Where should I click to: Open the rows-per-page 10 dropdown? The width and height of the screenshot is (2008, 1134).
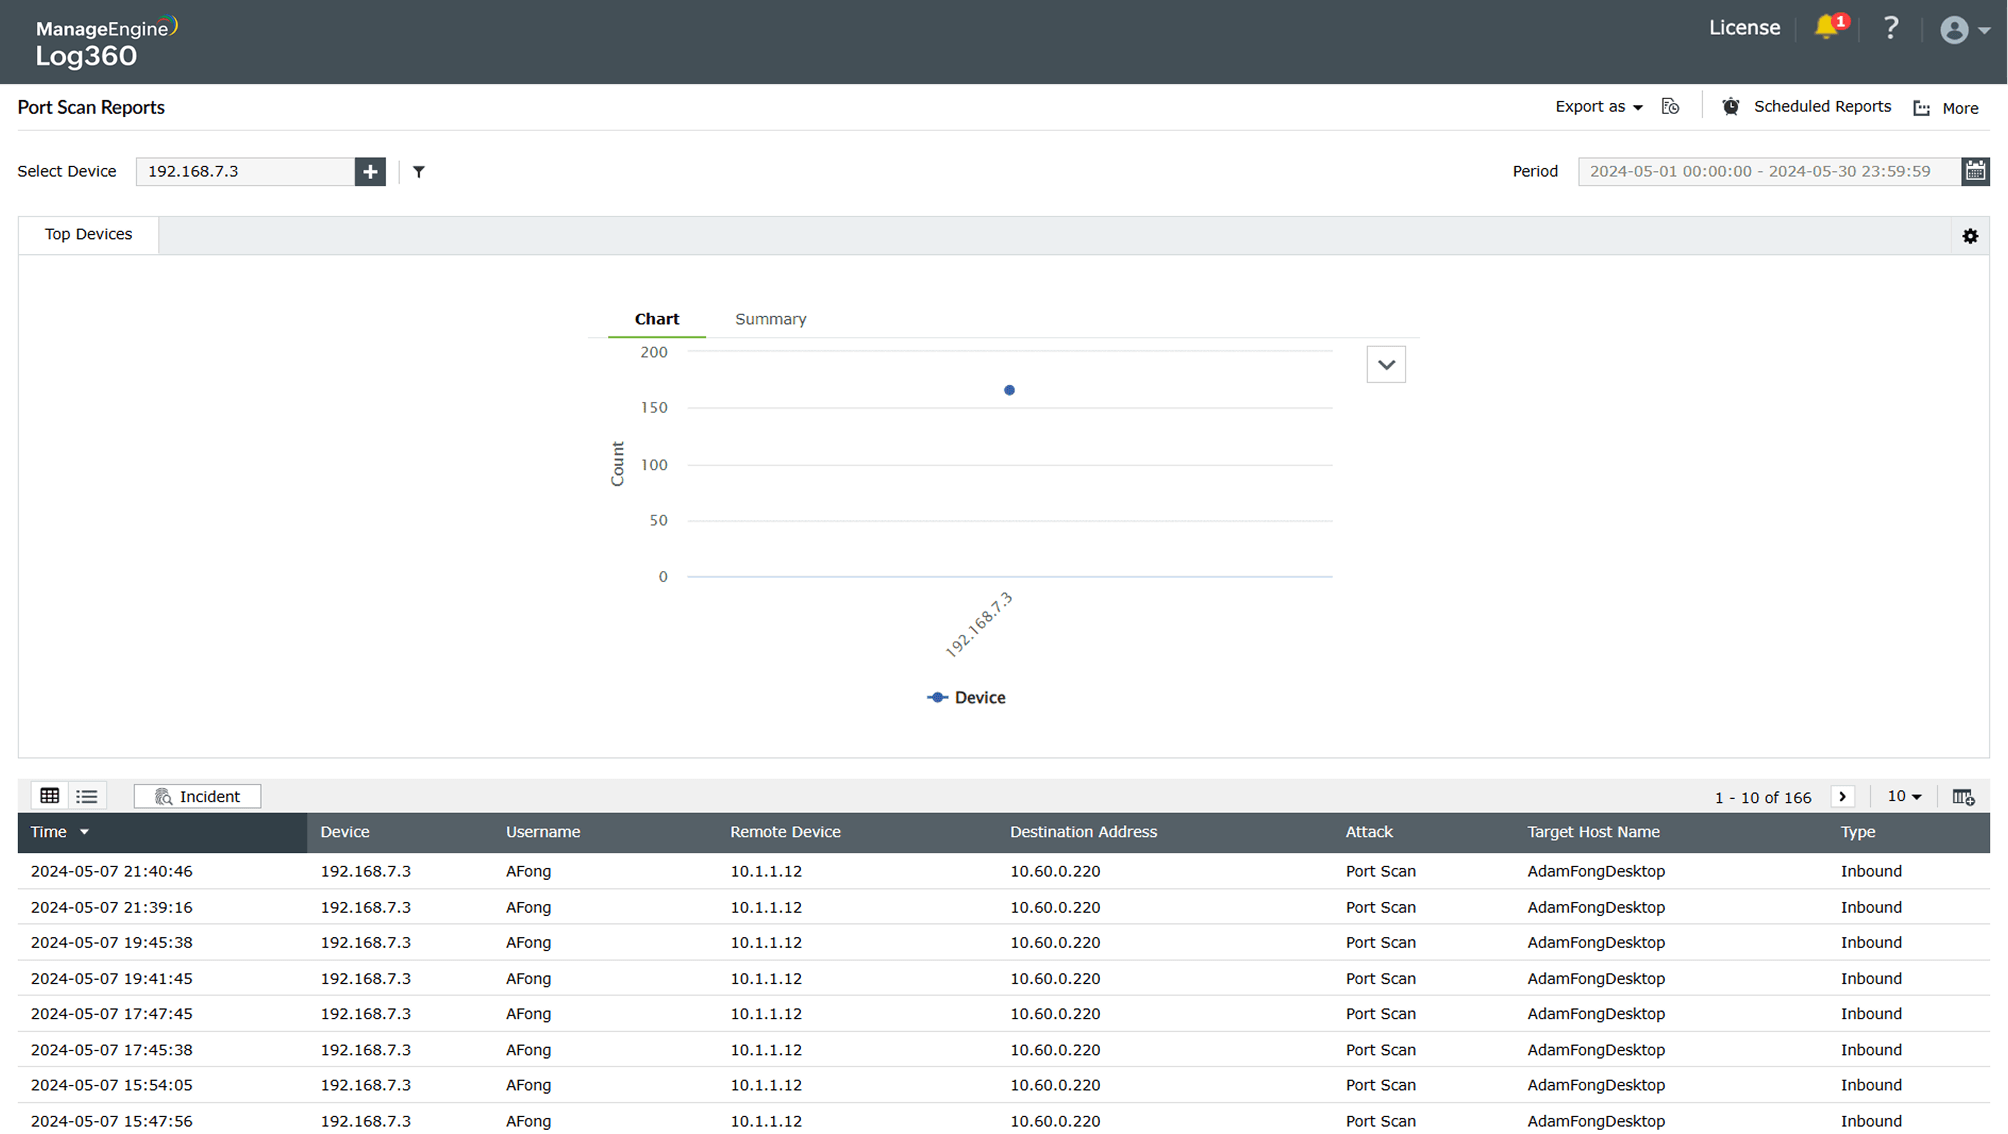point(1904,796)
